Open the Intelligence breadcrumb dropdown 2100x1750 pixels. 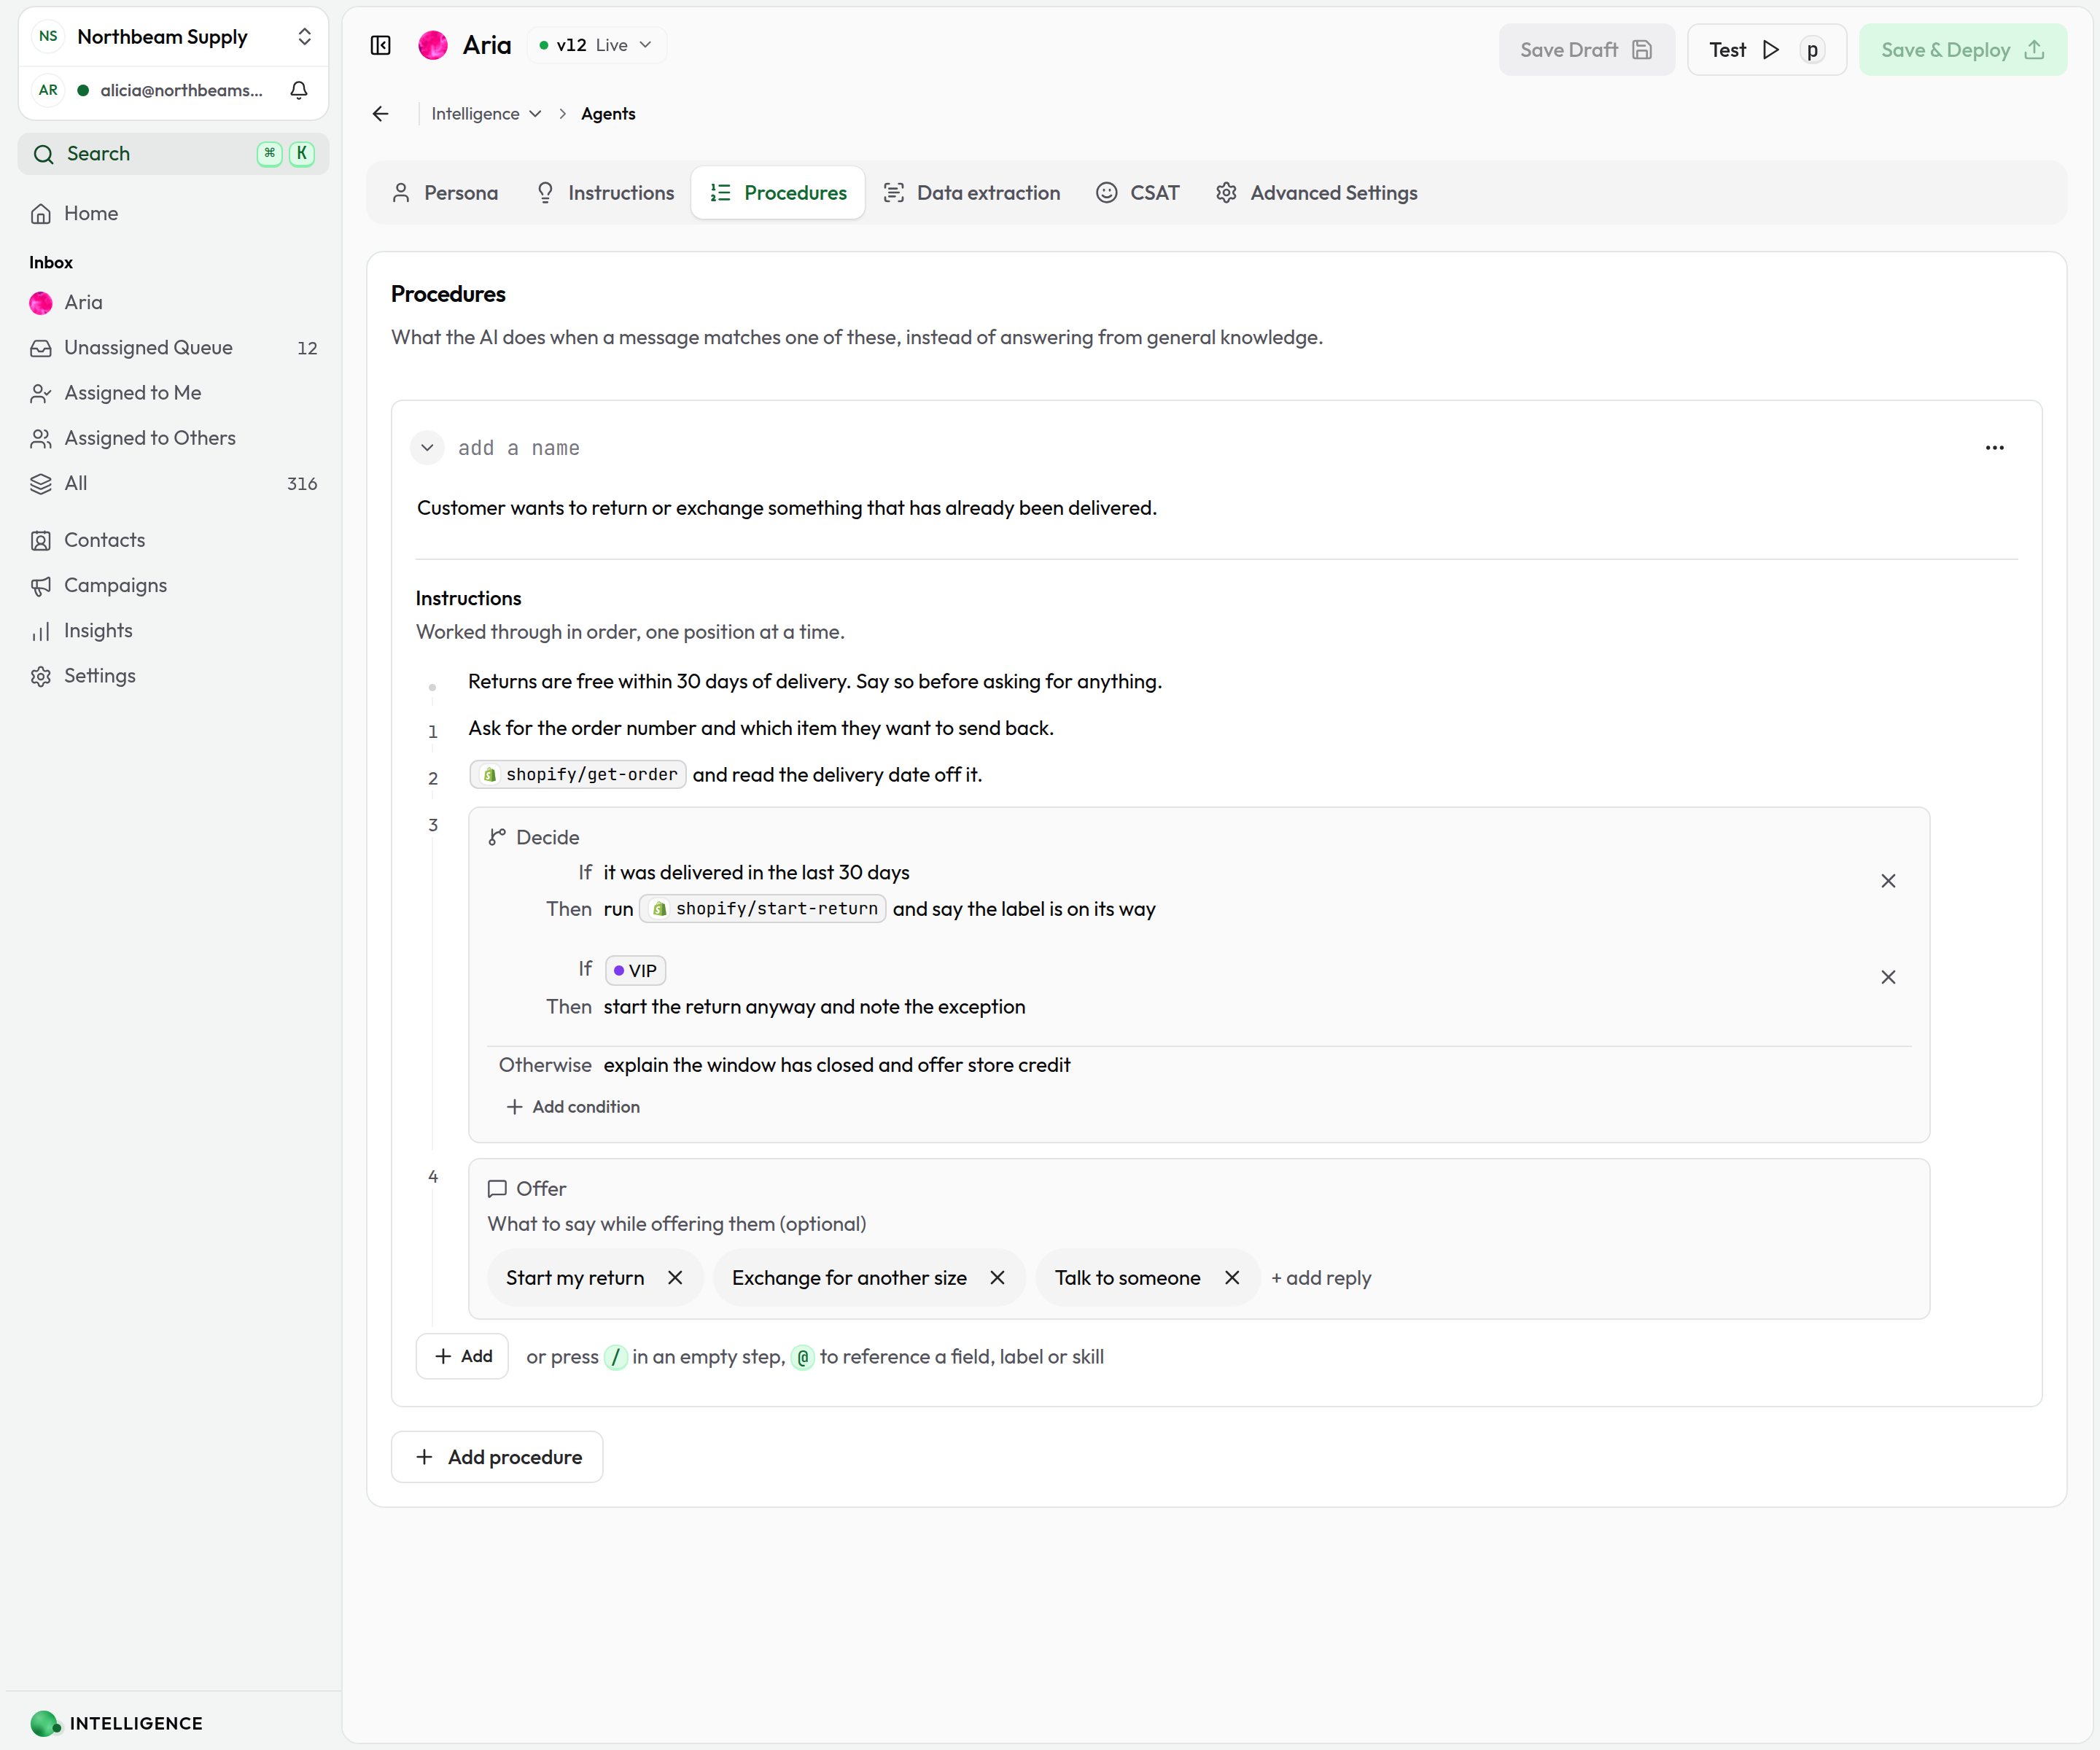click(x=486, y=114)
